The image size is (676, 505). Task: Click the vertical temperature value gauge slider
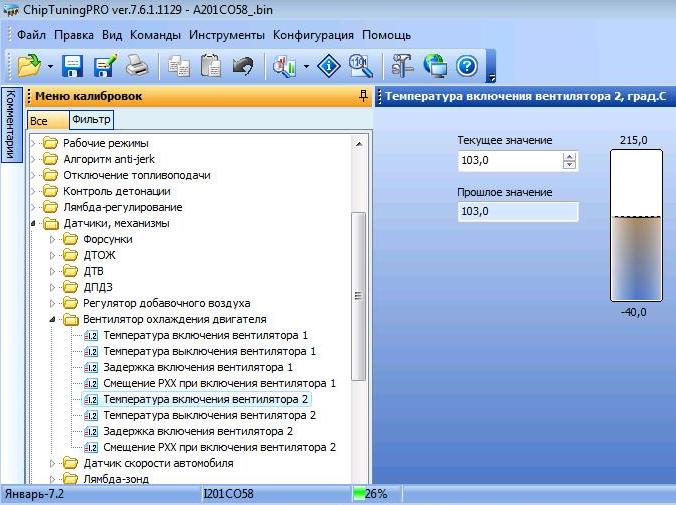coord(636,225)
